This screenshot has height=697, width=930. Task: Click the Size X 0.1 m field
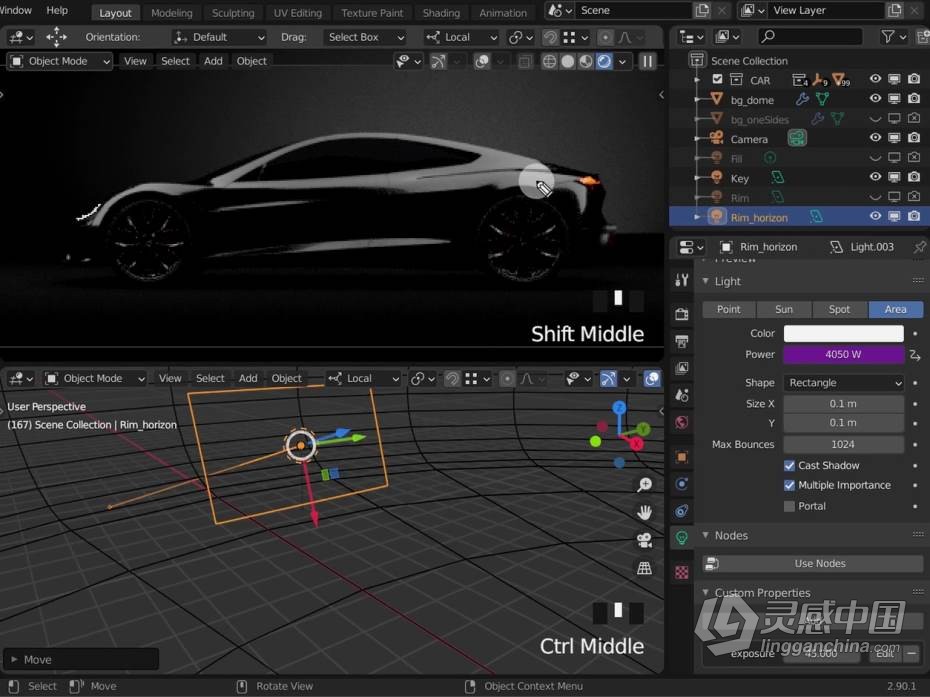click(x=843, y=404)
